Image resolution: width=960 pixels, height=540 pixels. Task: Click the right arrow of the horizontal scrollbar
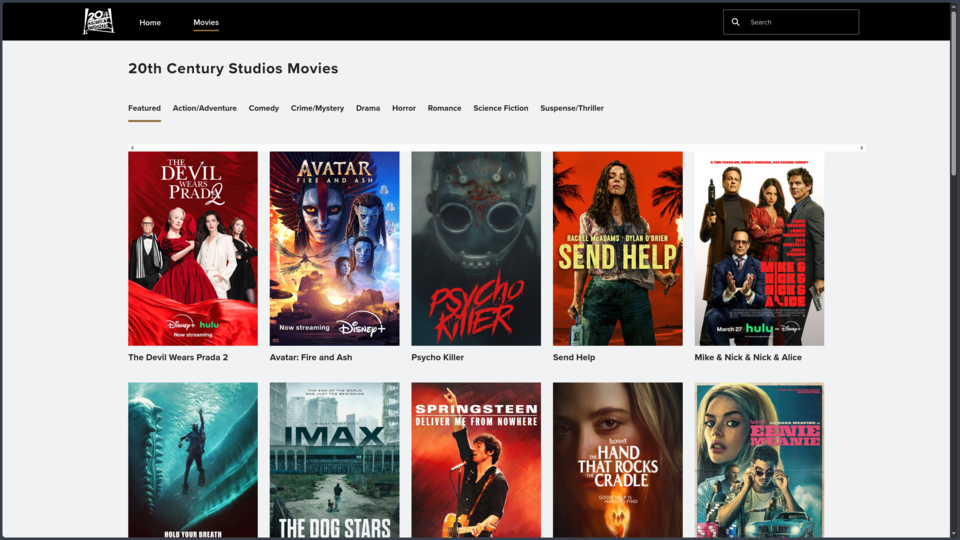coord(861,148)
